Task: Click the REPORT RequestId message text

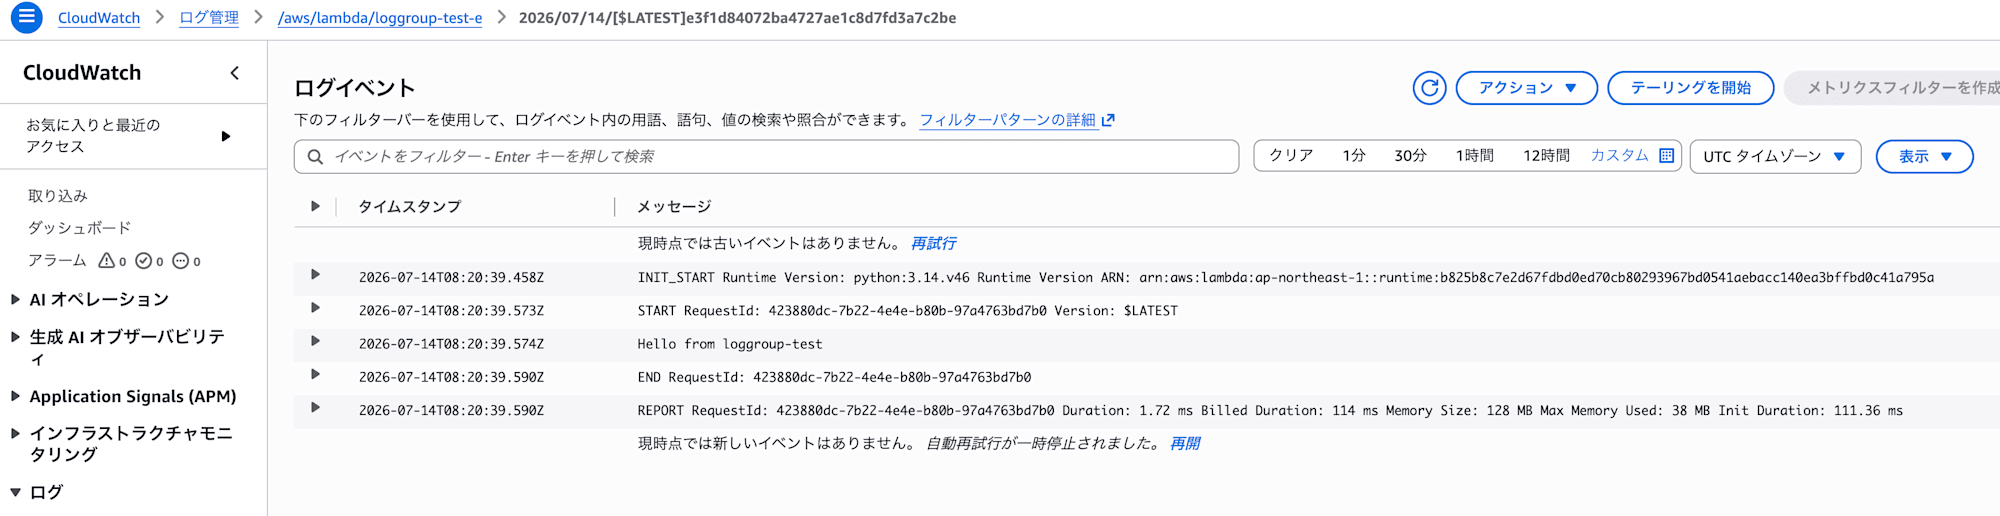Action: 1270,411
